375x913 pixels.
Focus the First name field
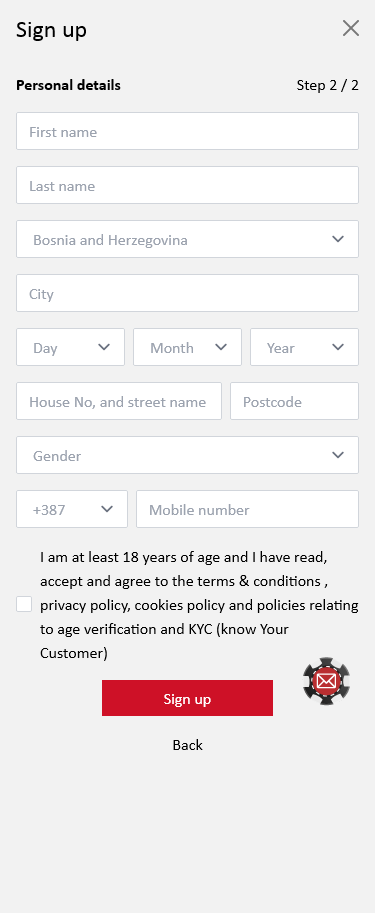tap(188, 132)
